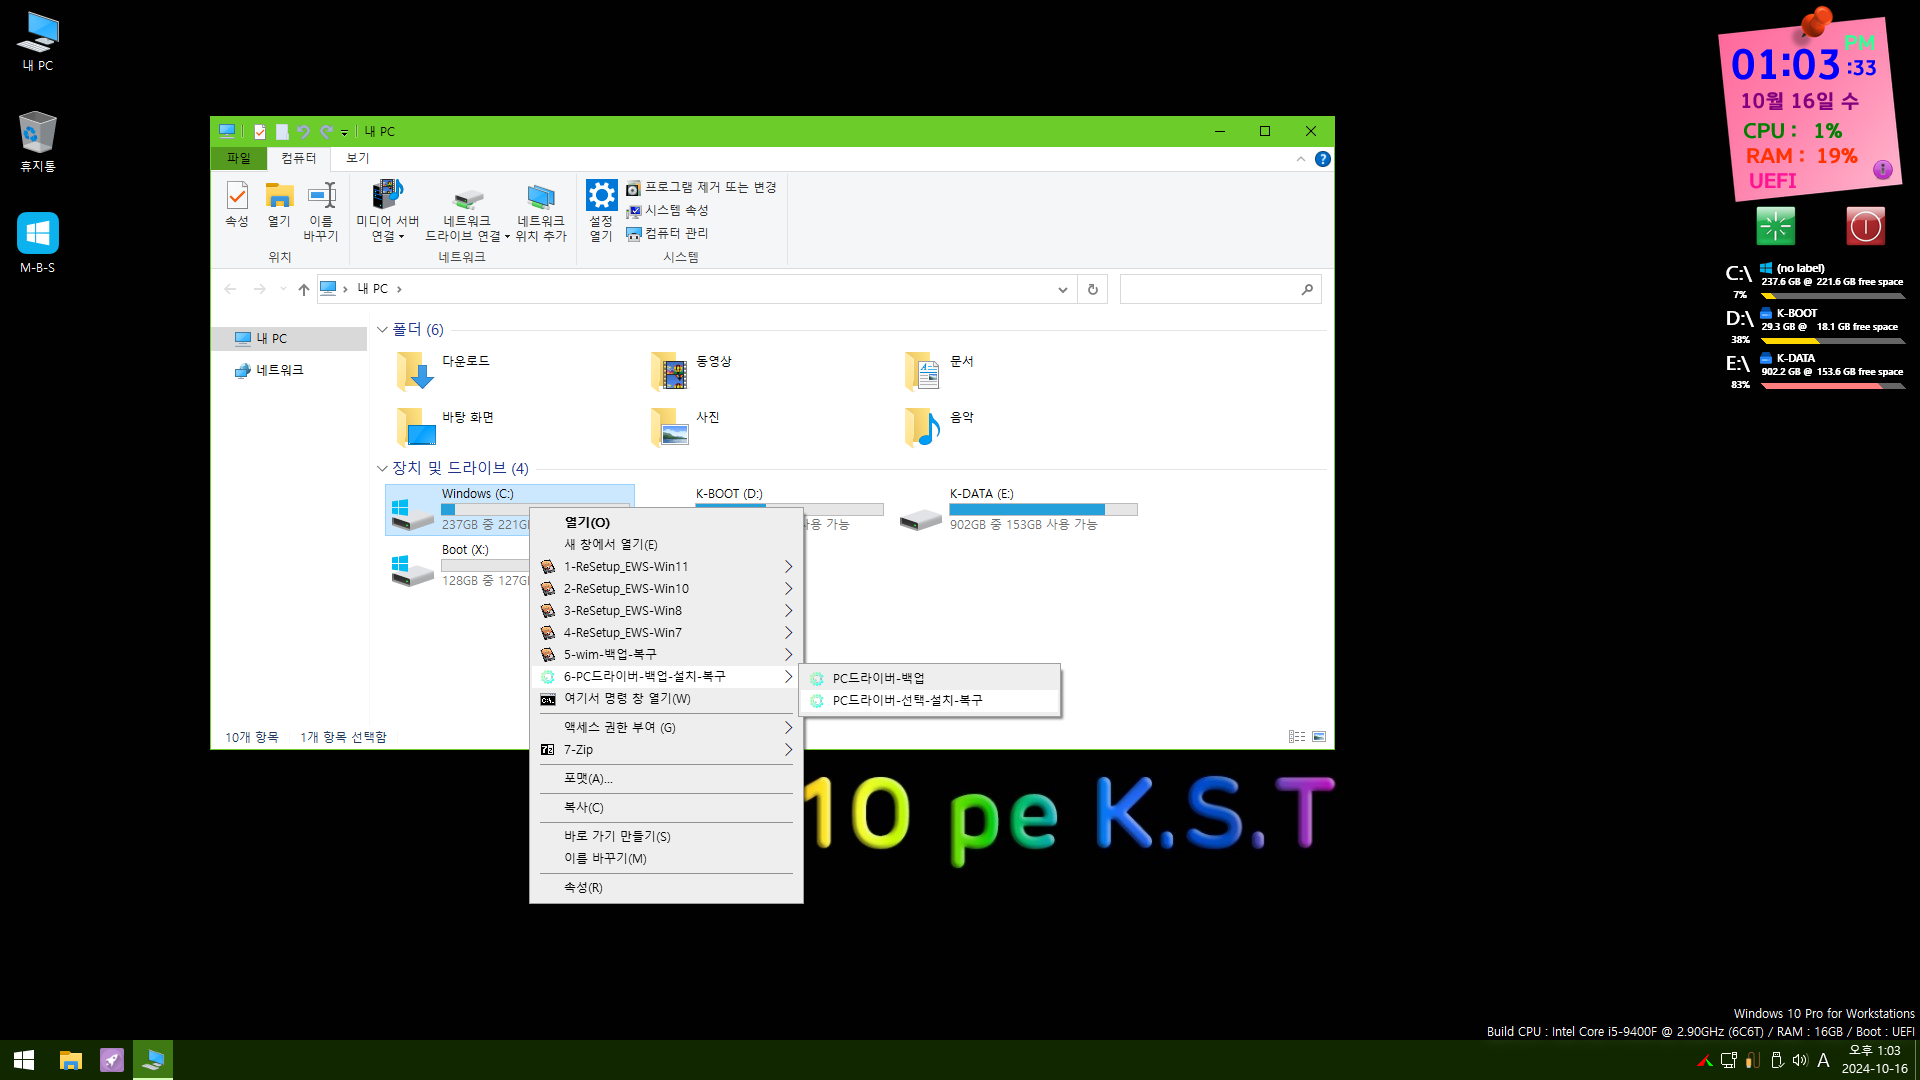
Task: Open the M-B-S desktop shortcut
Action: pos(38,243)
